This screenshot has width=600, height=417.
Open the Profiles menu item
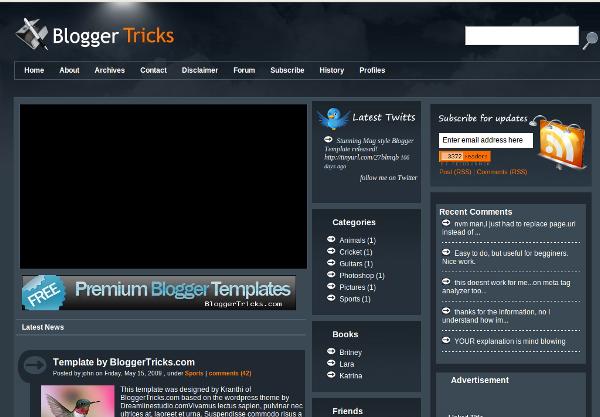pos(372,70)
